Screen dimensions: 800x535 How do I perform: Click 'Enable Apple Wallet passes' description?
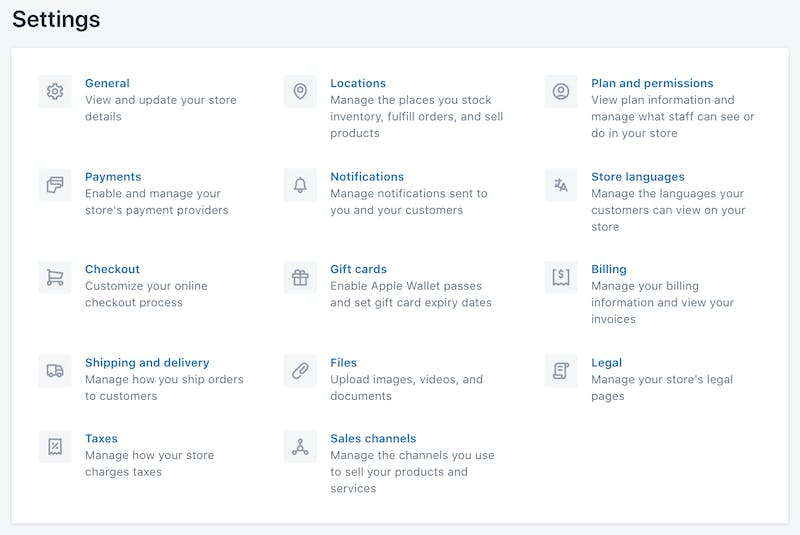coord(411,294)
